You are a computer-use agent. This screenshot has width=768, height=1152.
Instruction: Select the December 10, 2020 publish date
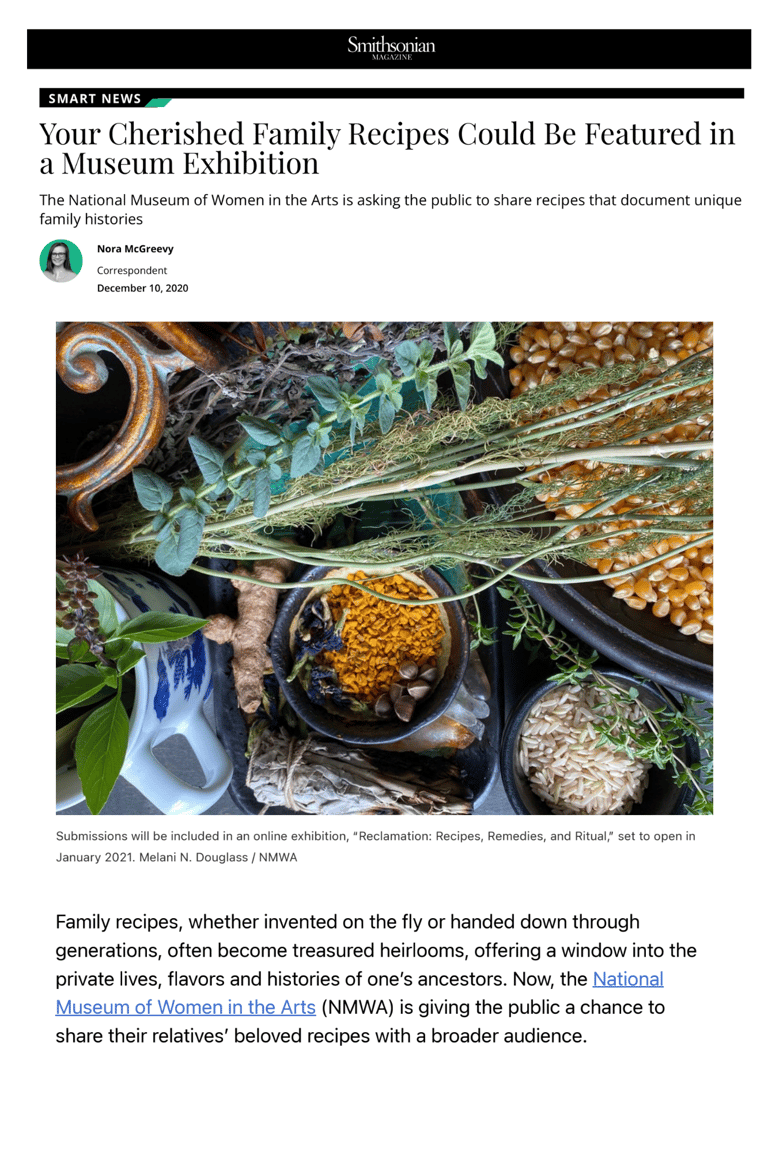coord(143,288)
